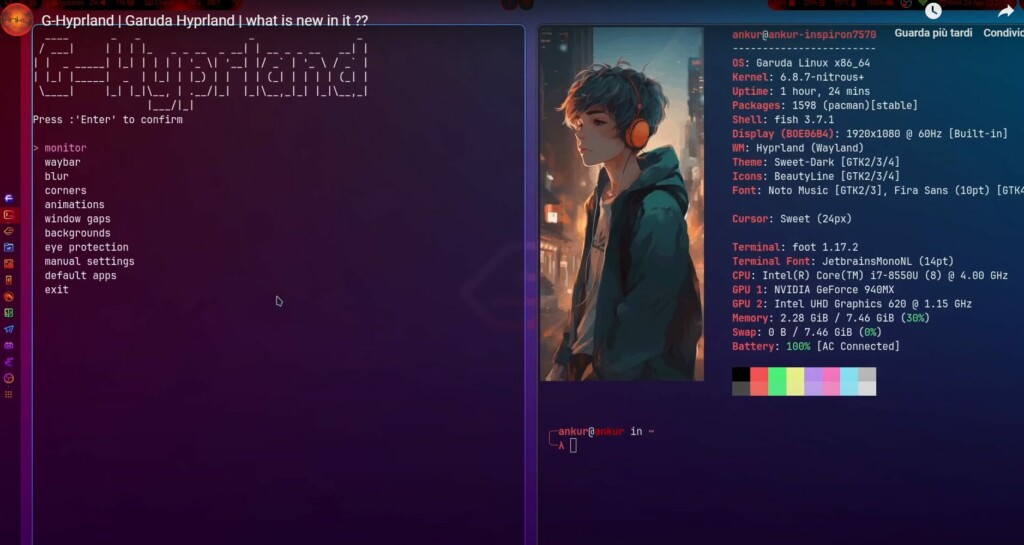The height and width of the screenshot is (545, 1024).
Task: Open the video title G-Hyprland link
Action: click(x=204, y=20)
